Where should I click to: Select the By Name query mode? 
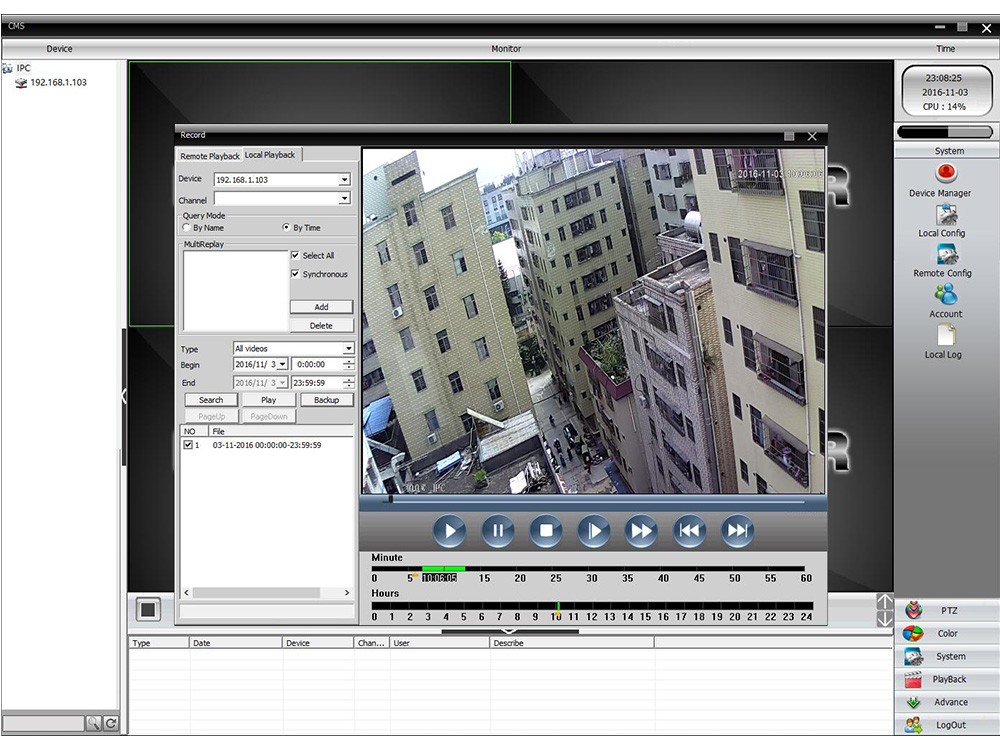186,228
